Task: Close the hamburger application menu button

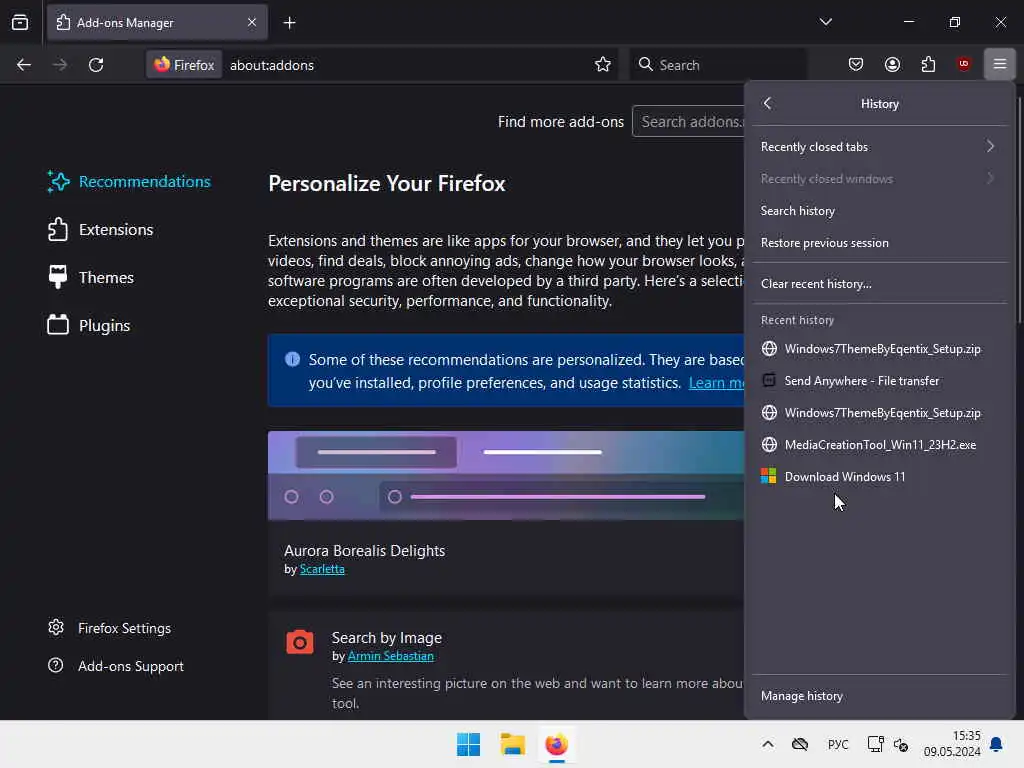Action: (x=999, y=64)
